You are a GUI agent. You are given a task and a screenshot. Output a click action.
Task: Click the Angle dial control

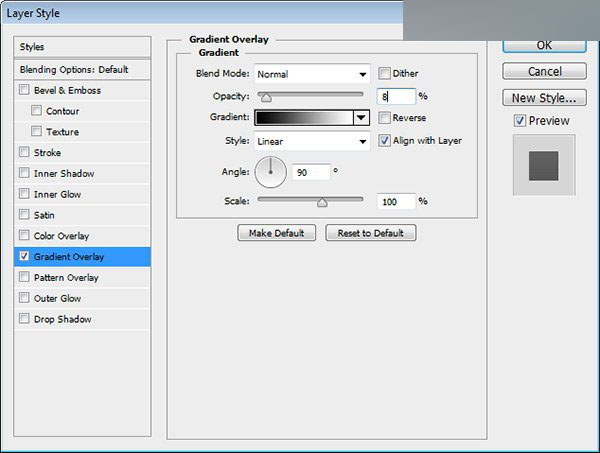pos(271,172)
